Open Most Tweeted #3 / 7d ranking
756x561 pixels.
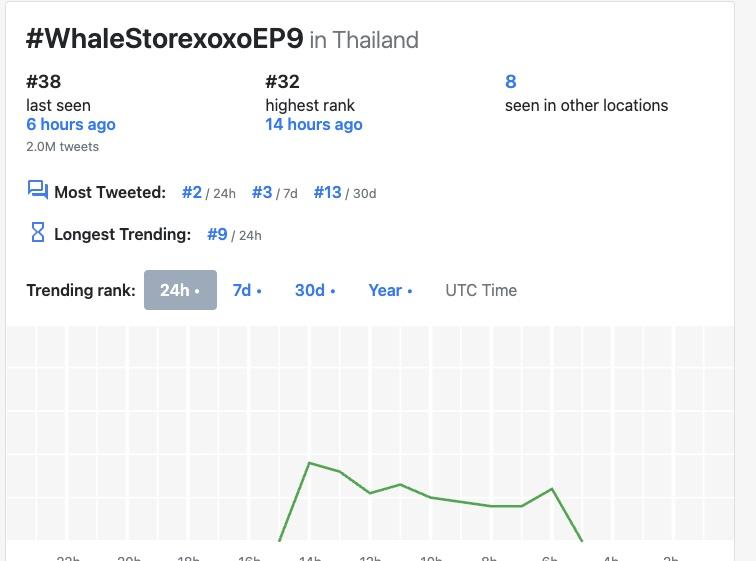coord(262,192)
